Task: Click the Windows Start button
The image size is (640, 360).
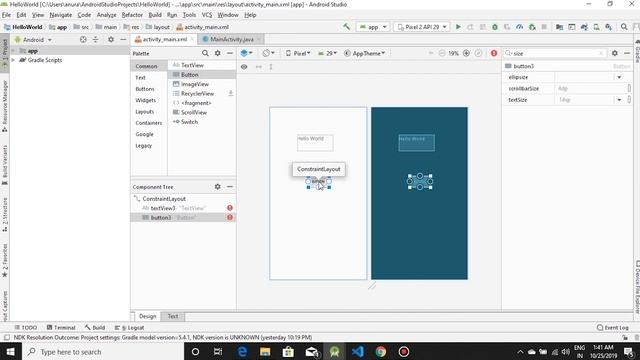Action: 10,351
